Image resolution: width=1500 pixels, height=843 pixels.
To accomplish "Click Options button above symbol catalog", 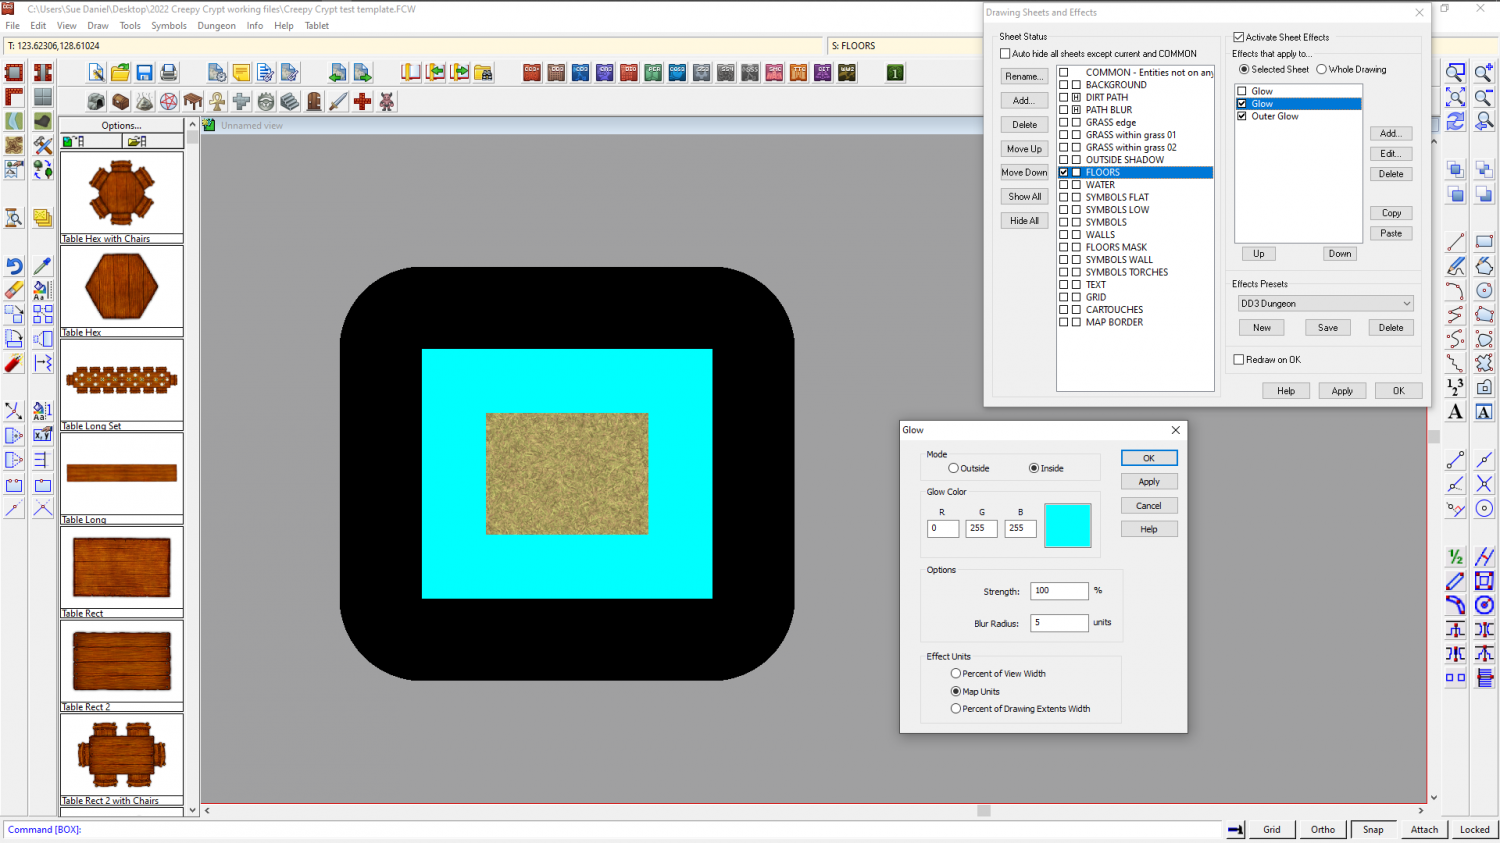I will tap(122, 126).
